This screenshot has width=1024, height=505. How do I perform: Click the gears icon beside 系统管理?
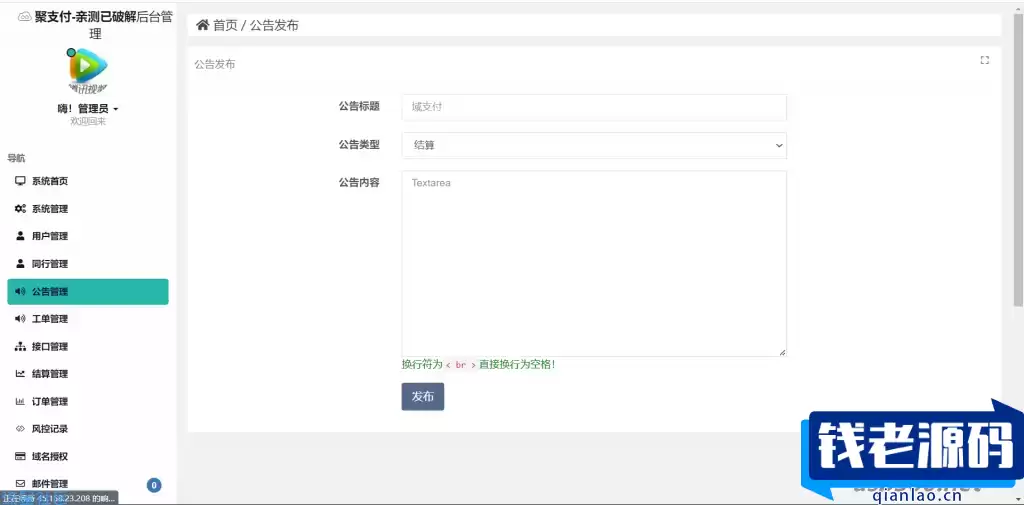pyautogui.click(x=20, y=208)
